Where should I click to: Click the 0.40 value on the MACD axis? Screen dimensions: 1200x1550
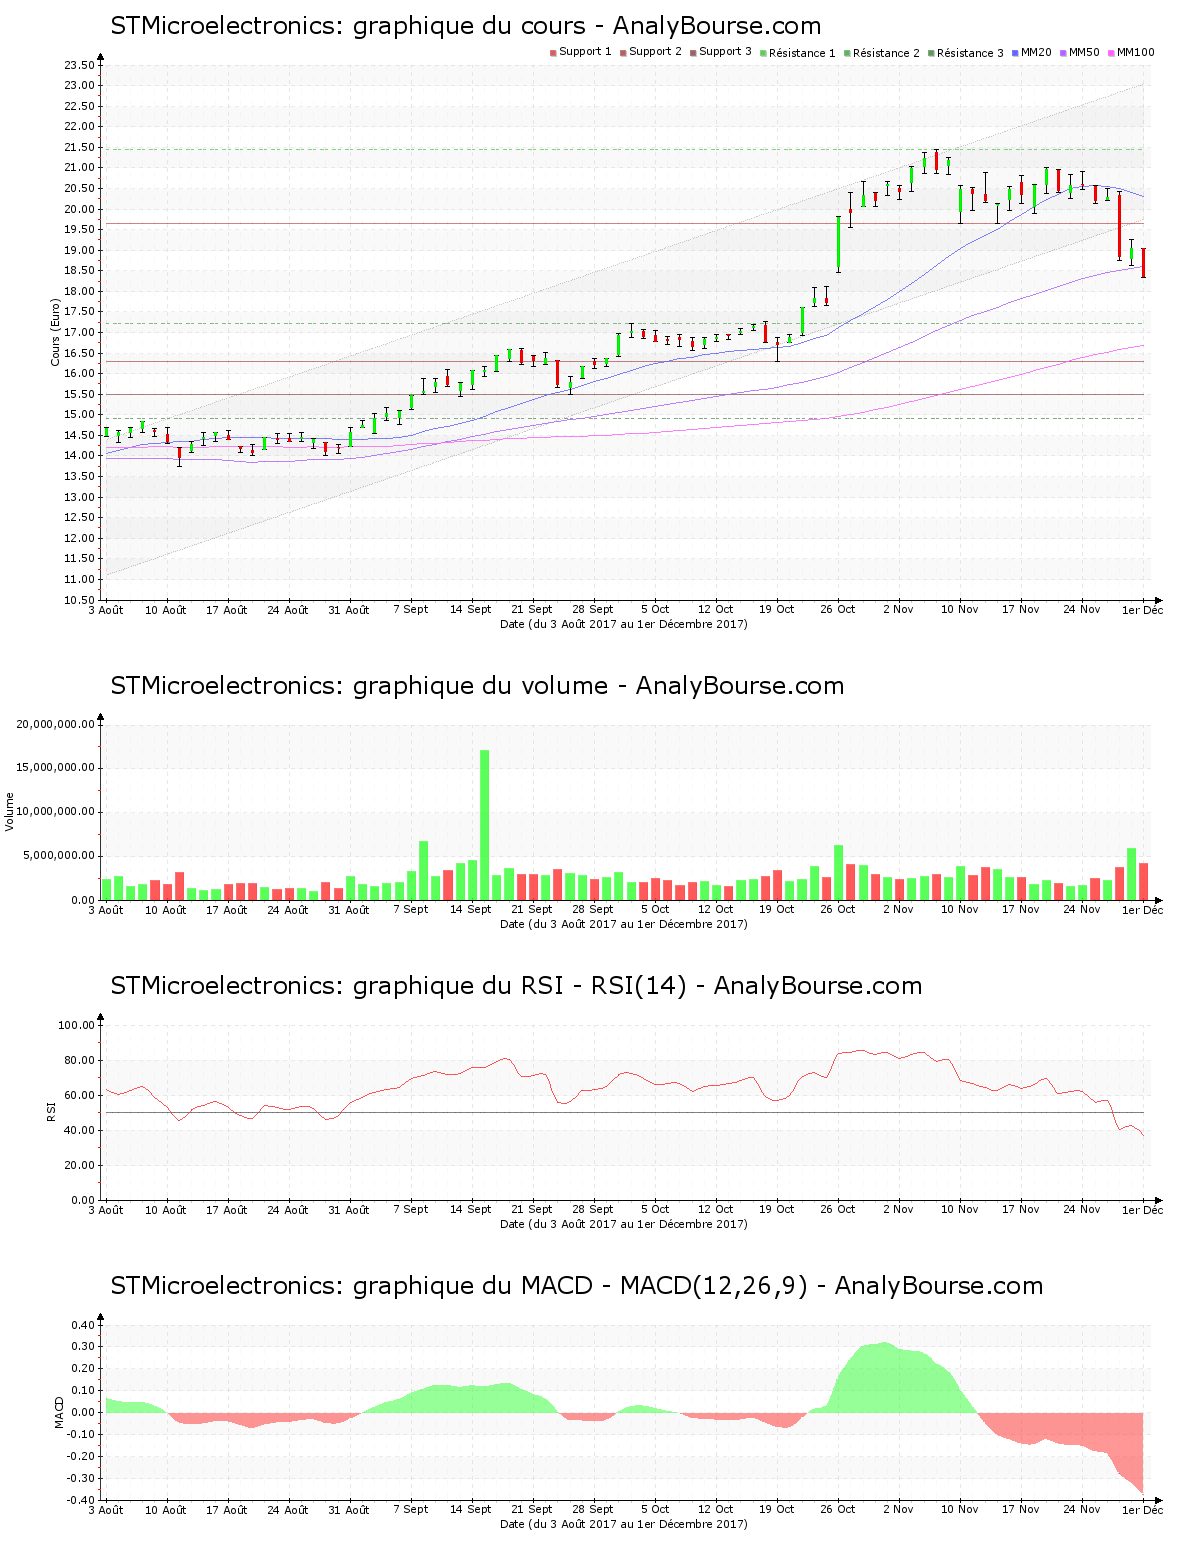click(84, 1325)
